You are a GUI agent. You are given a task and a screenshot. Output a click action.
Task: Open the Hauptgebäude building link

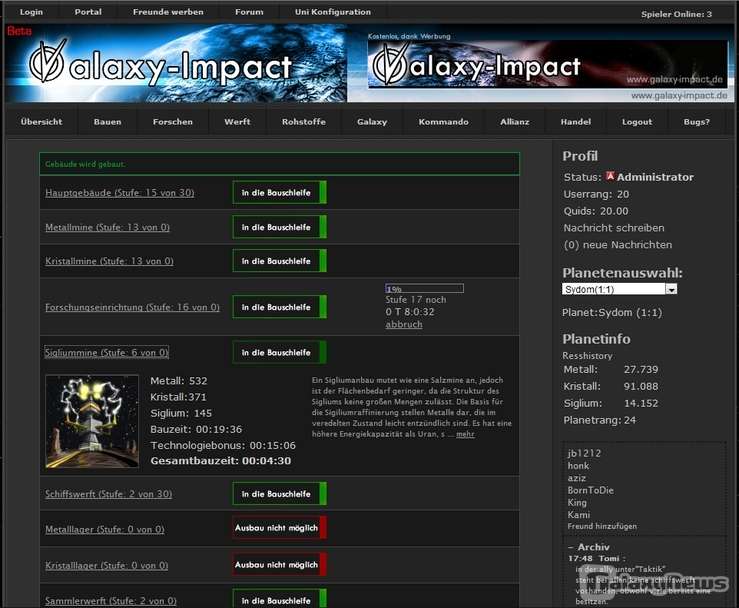[120, 193]
